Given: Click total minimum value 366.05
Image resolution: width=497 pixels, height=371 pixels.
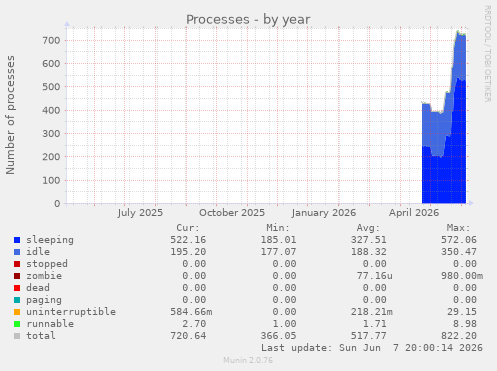Looking at the screenshot, I should click(x=278, y=336).
